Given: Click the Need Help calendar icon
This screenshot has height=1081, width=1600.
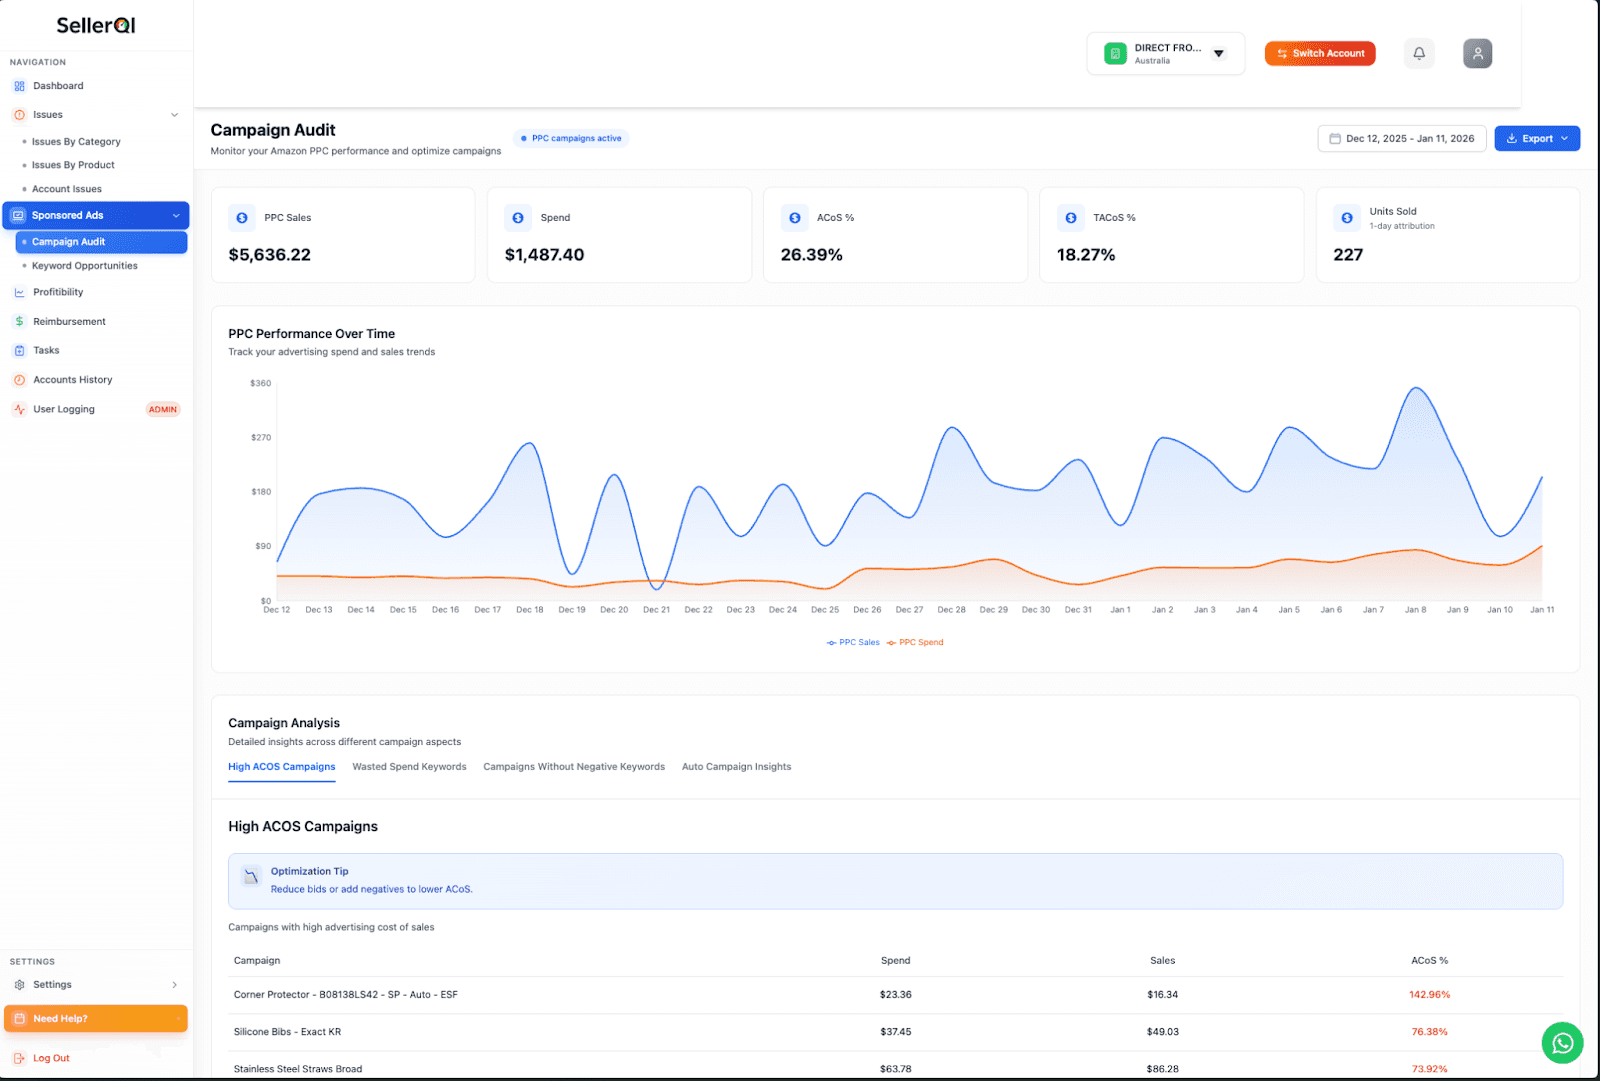Looking at the screenshot, I should pos(19,1019).
